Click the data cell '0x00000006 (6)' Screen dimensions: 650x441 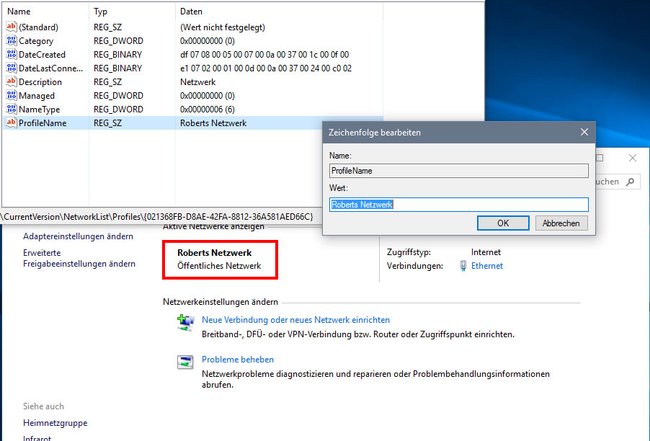pos(207,109)
